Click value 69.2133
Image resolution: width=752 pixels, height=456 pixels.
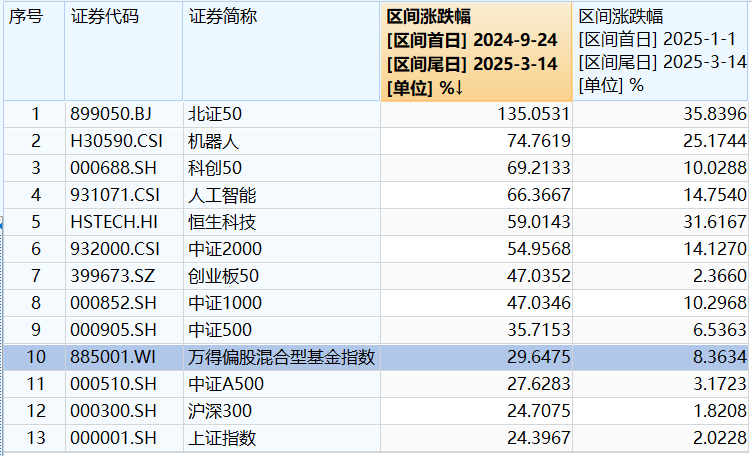click(x=539, y=168)
